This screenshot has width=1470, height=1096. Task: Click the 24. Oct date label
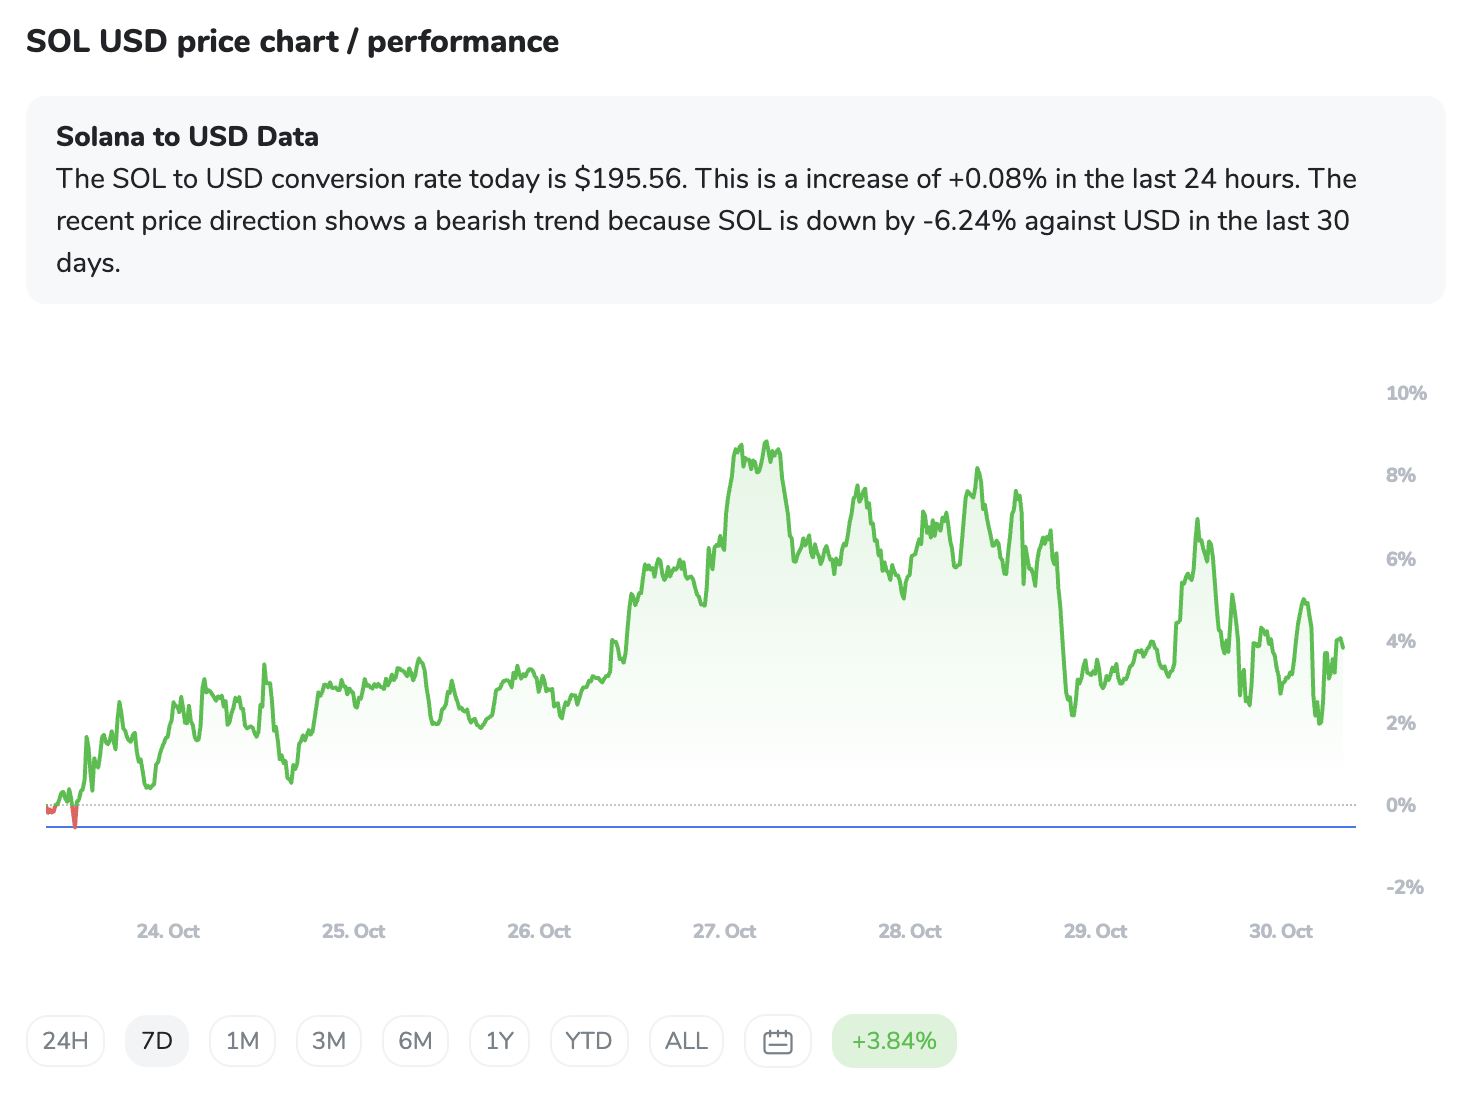pyautogui.click(x=168, y=931)
